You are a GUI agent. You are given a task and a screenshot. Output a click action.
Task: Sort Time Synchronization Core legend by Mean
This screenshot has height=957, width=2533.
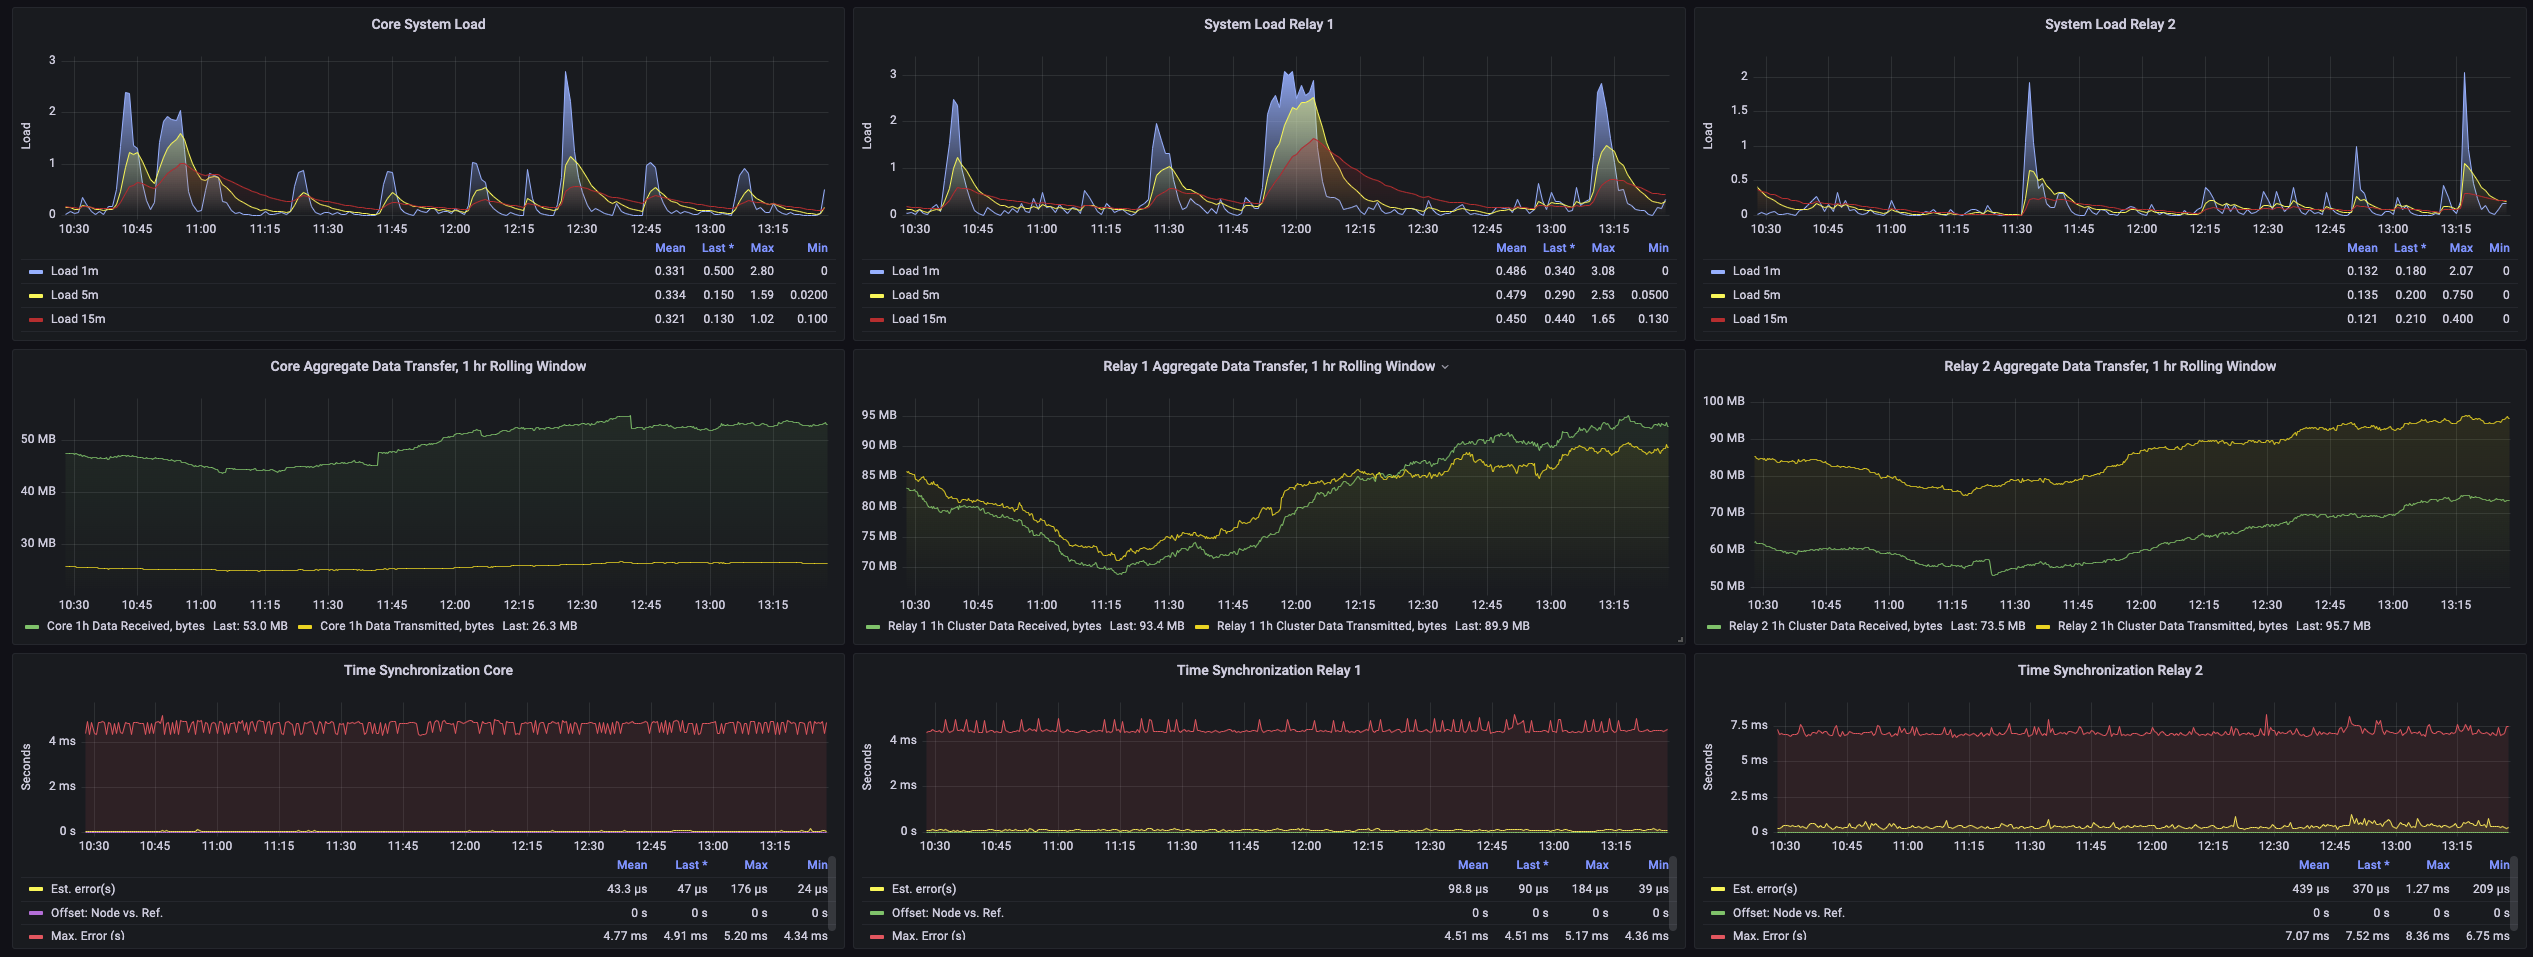[x=632, y=865]
